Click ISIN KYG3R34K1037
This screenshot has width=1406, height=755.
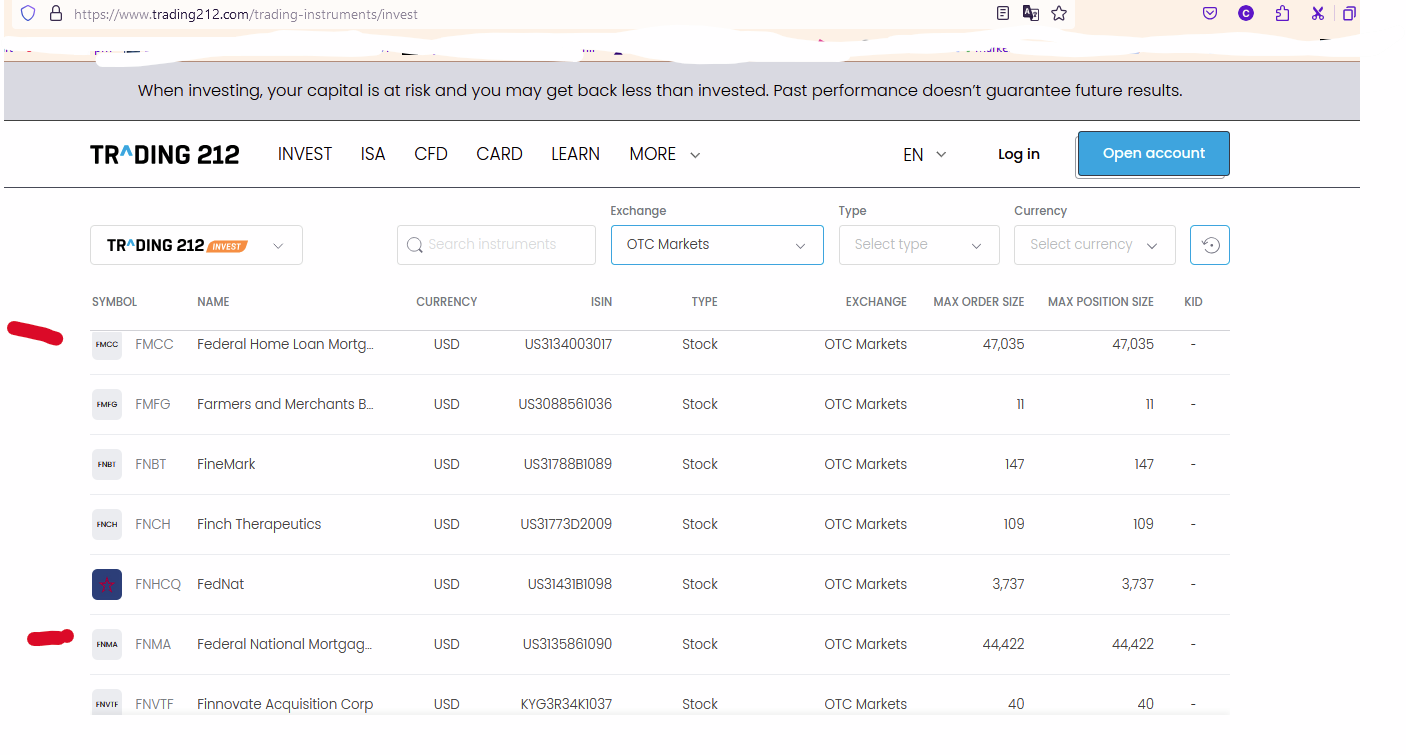(566, 704)
